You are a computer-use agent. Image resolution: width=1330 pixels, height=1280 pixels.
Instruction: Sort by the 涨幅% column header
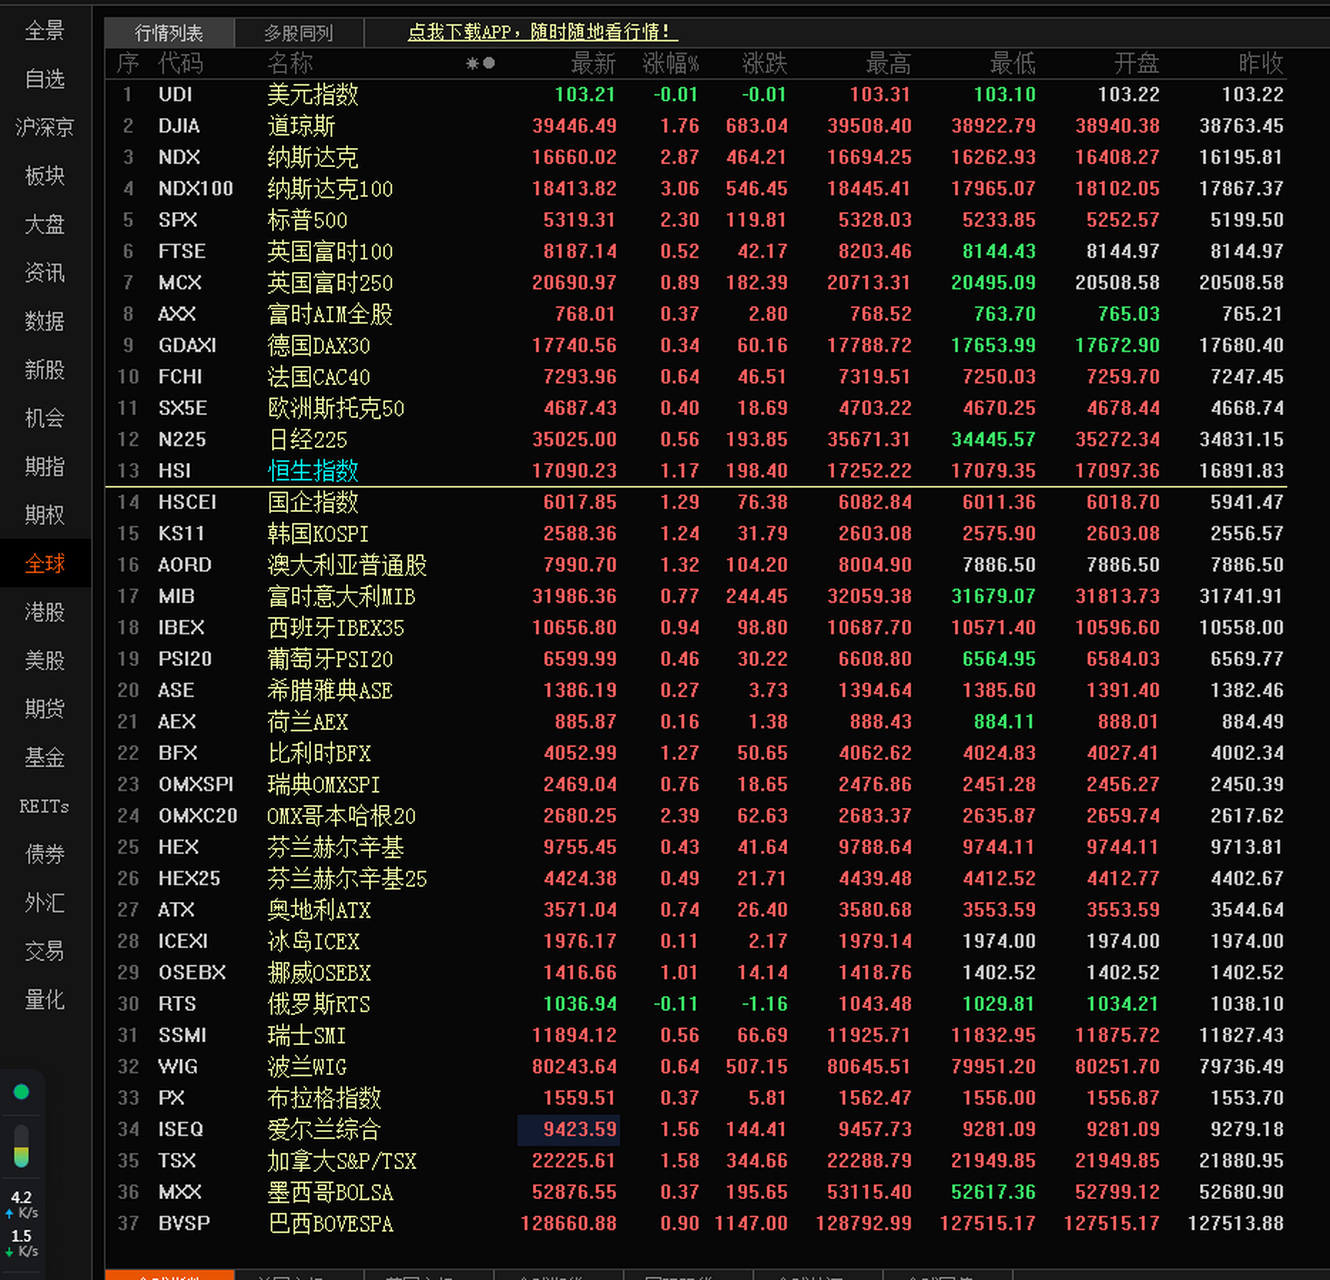[x=670, y=64]
